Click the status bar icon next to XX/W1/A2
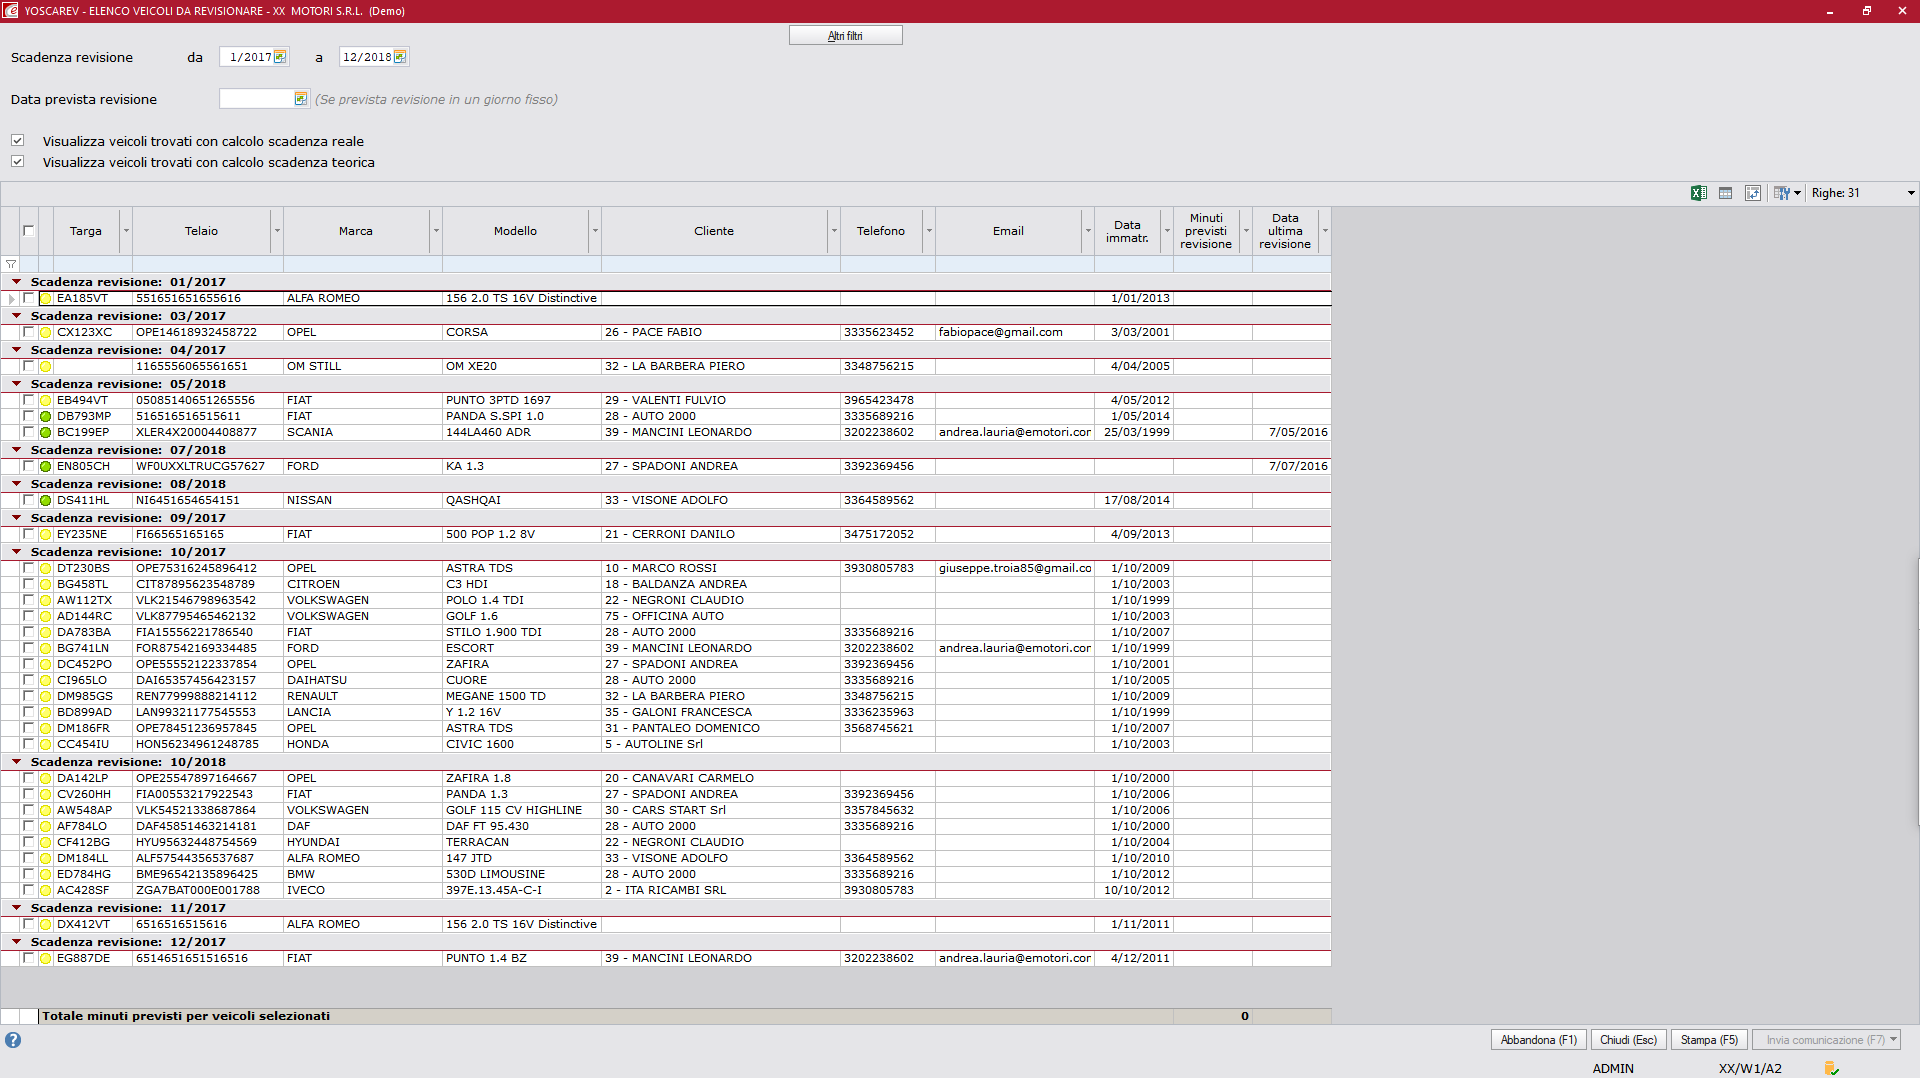 pyautogui.click(x=1831, y=1069)
